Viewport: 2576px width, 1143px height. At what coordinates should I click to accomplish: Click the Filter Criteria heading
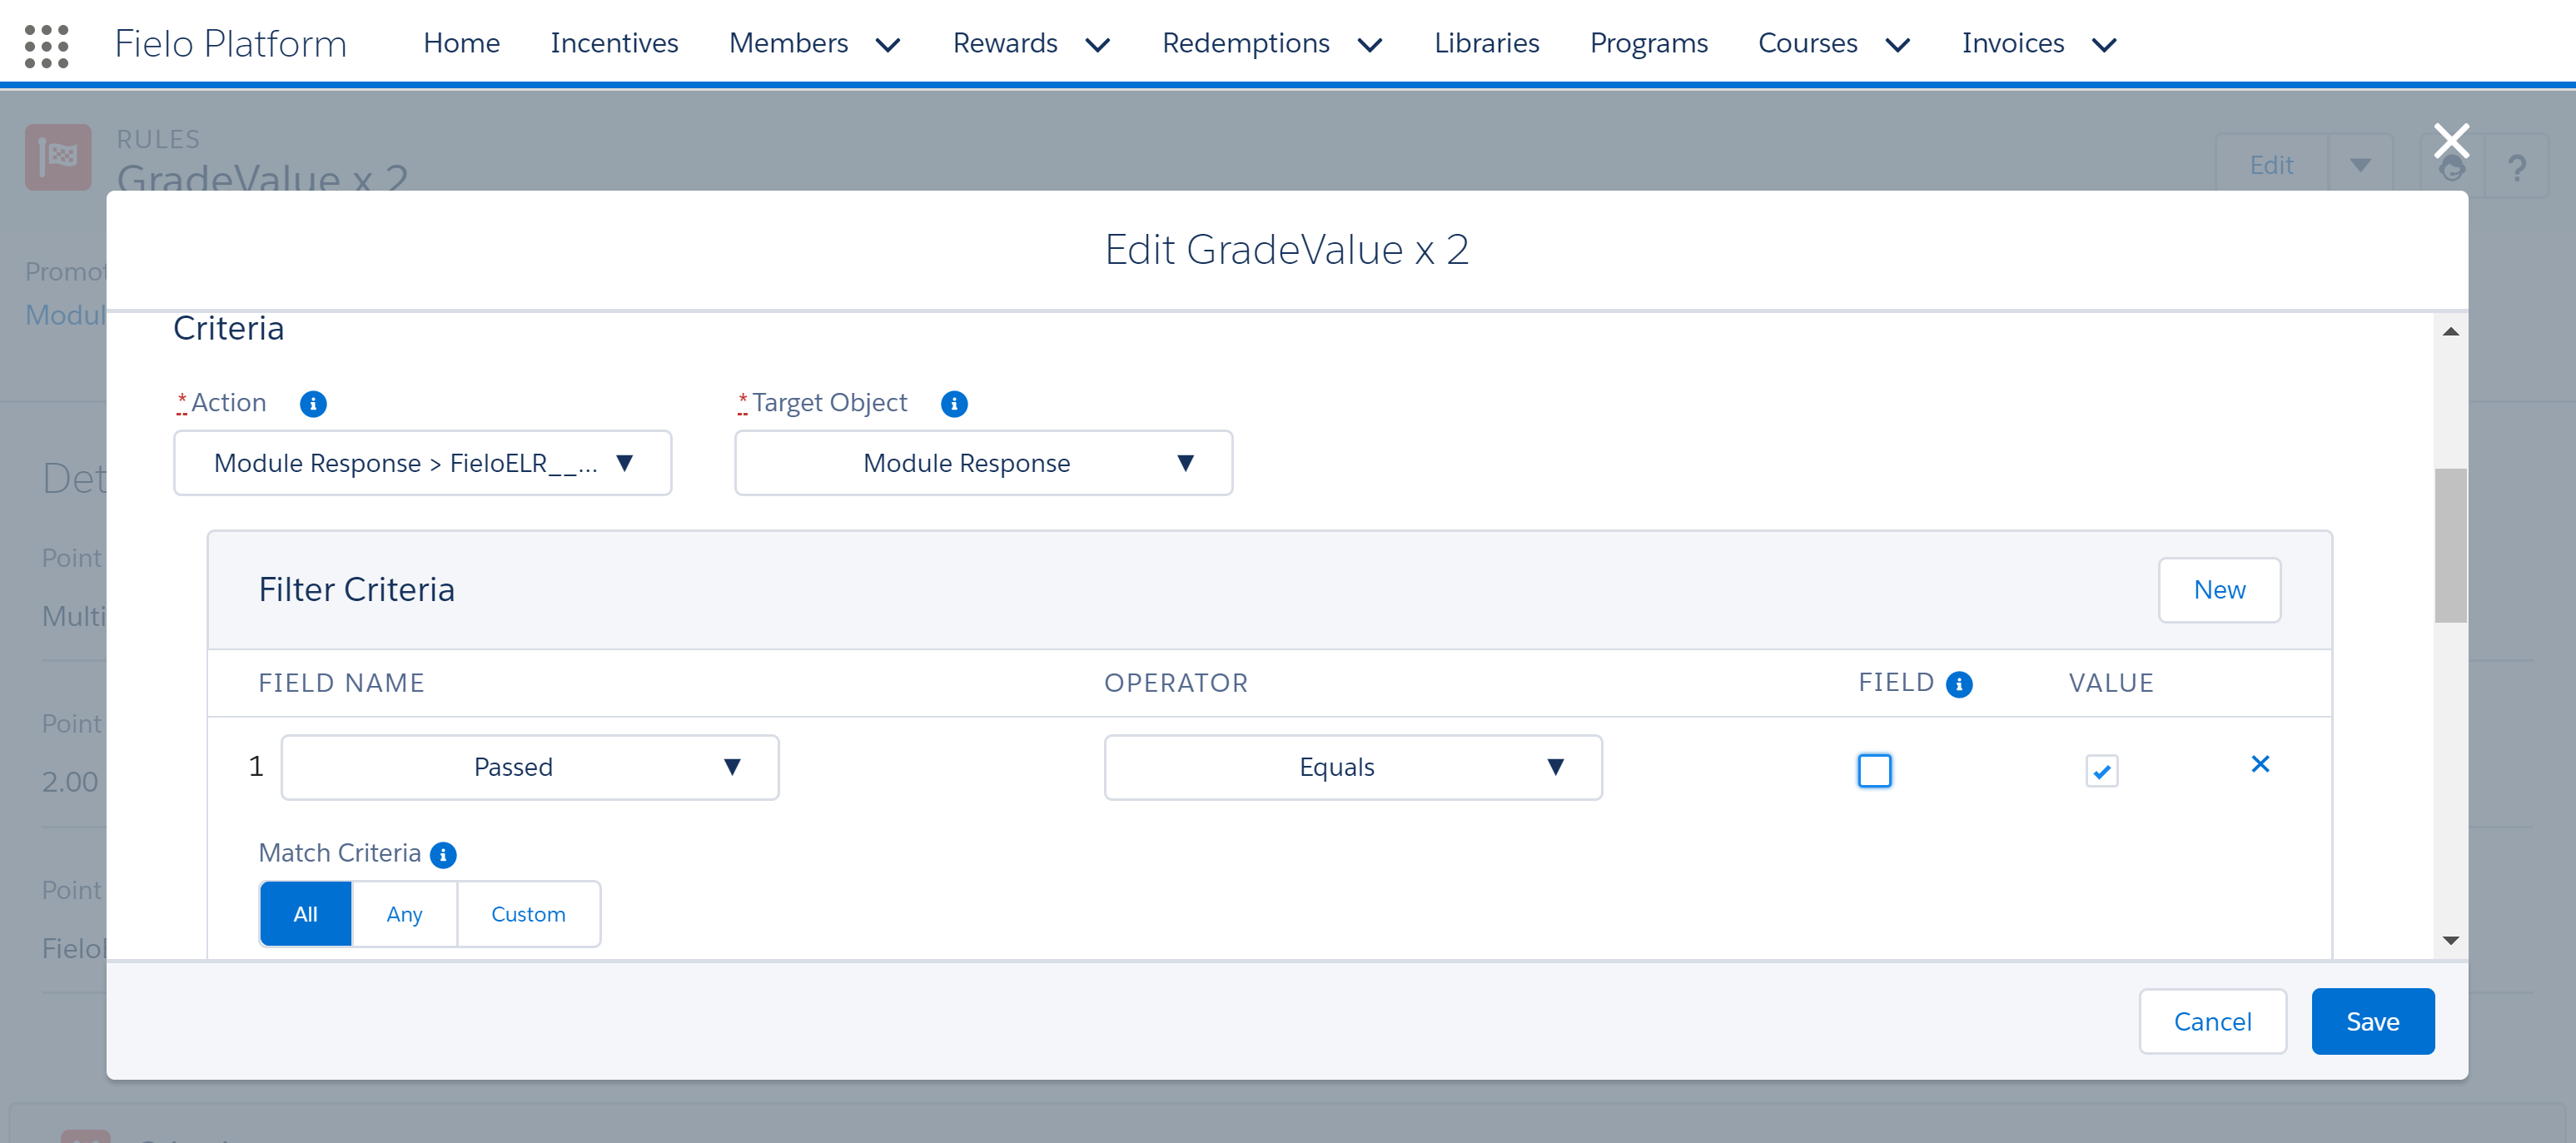357,590
